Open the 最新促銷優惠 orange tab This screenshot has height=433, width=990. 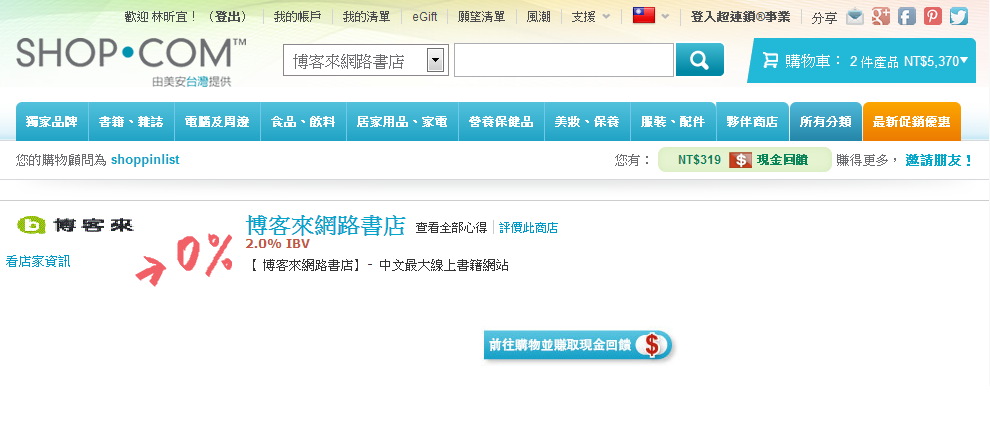(x=912, y=122)
